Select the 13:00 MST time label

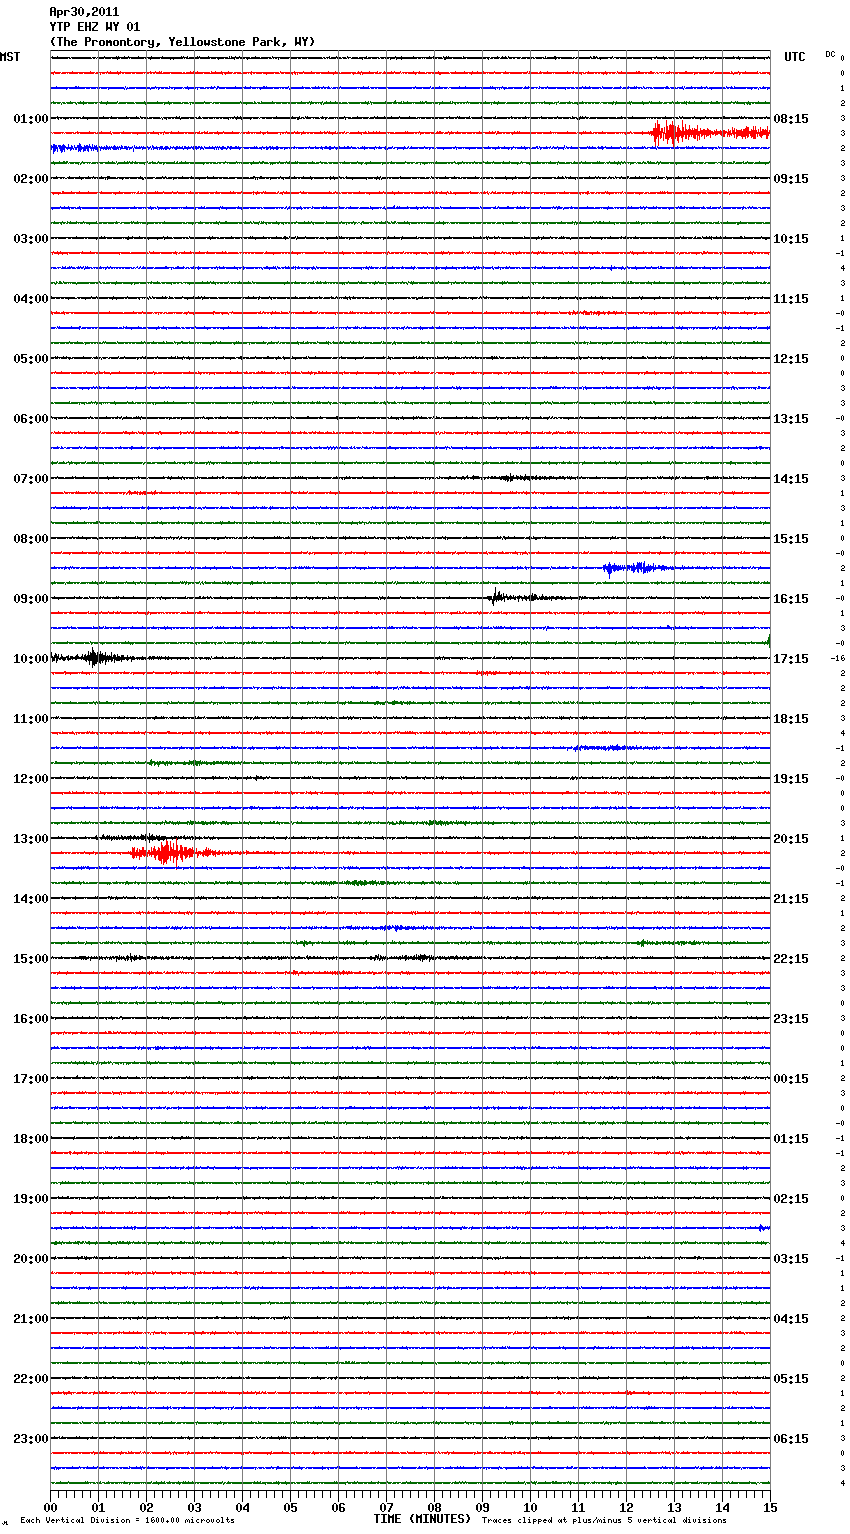click(x=31, y=839)
